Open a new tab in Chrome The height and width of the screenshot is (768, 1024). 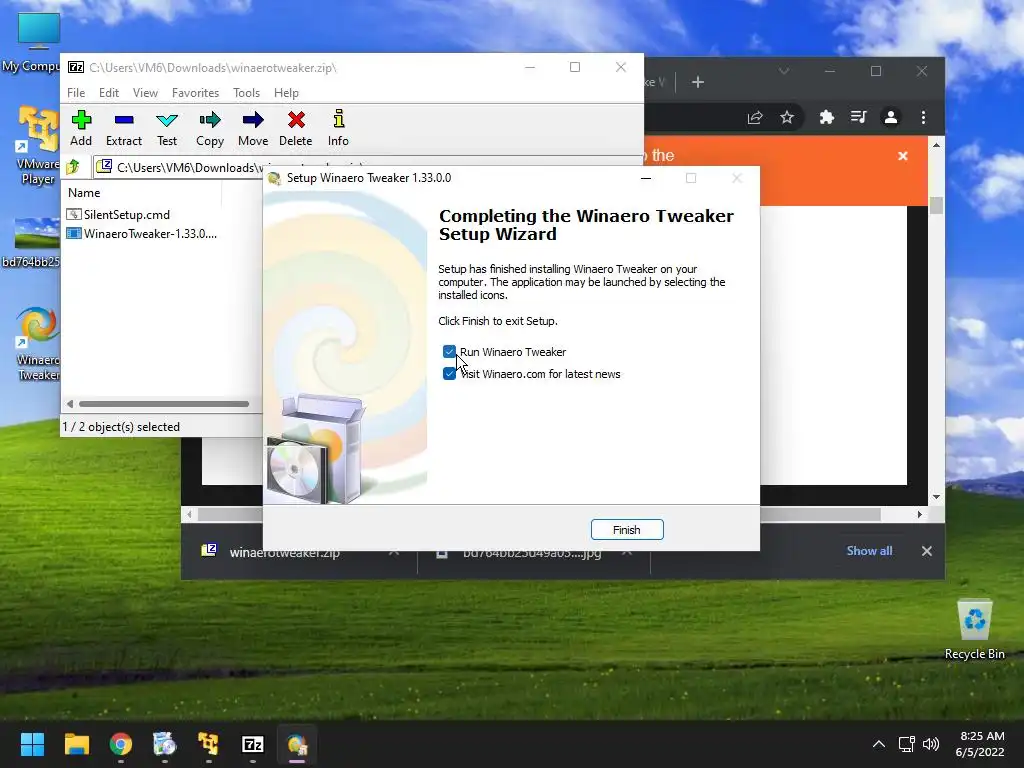[x=697, y=82]
